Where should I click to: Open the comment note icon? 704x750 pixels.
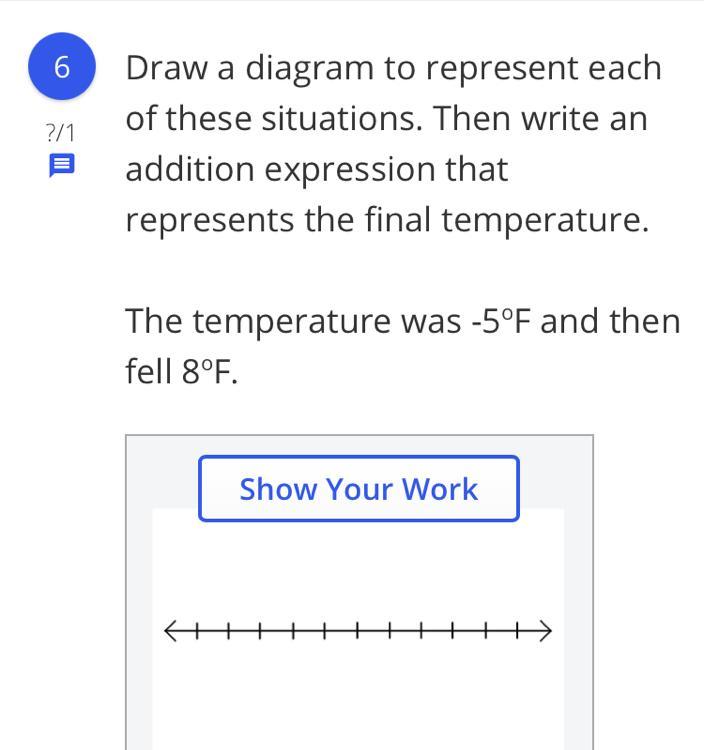tap(61, 166)
